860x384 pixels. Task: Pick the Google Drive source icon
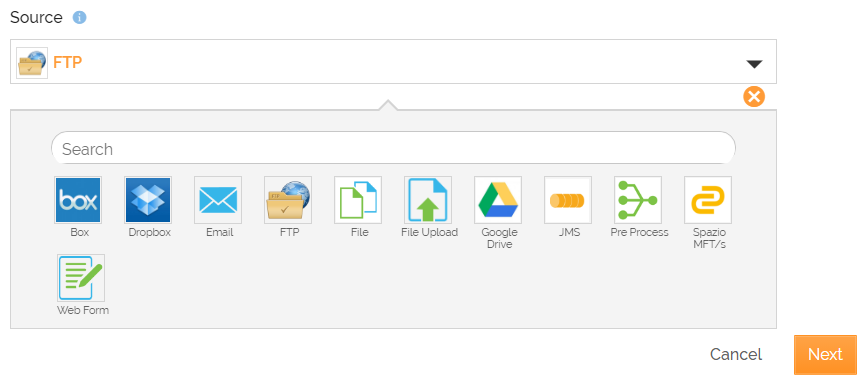tap(498, 200)
